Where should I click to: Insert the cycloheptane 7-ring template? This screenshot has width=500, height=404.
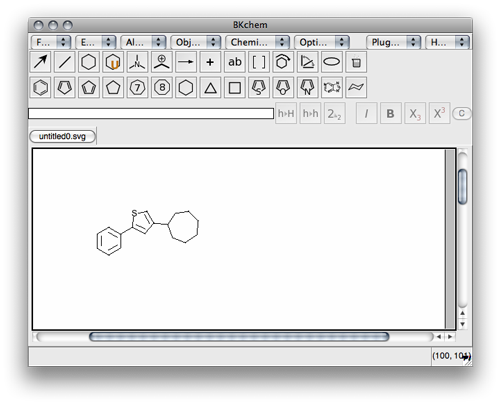pos(137,87)
